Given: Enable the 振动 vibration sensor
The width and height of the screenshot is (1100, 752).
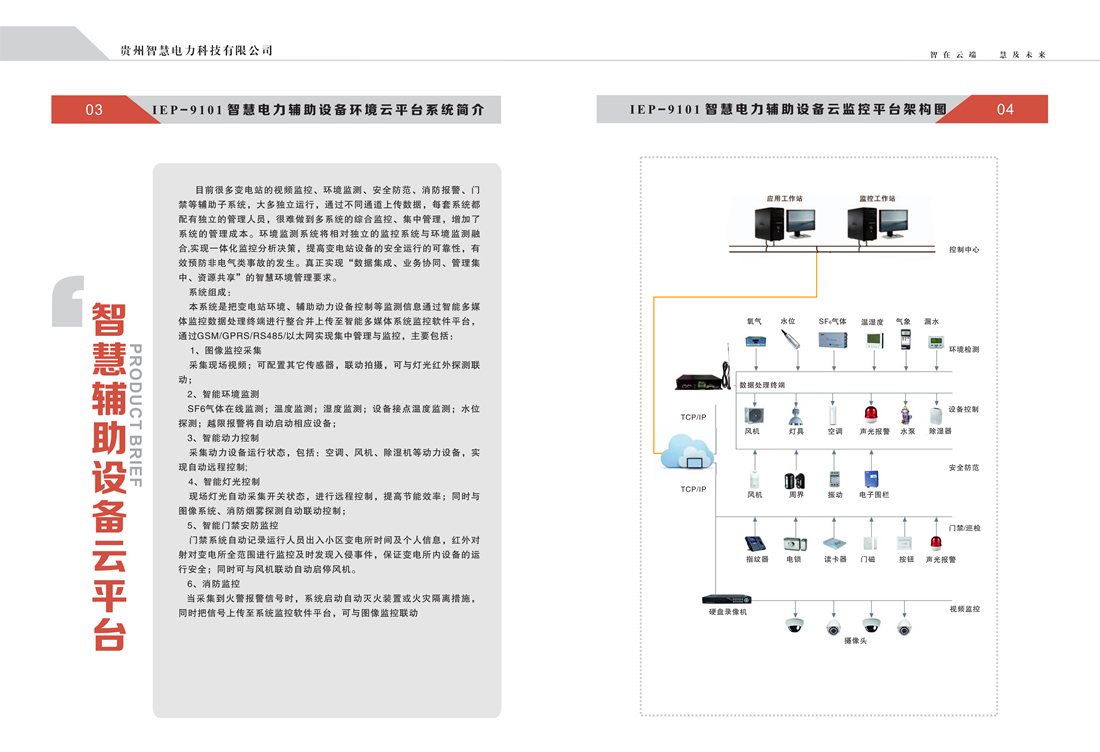Looking at the screenshot, I should 833,479.
